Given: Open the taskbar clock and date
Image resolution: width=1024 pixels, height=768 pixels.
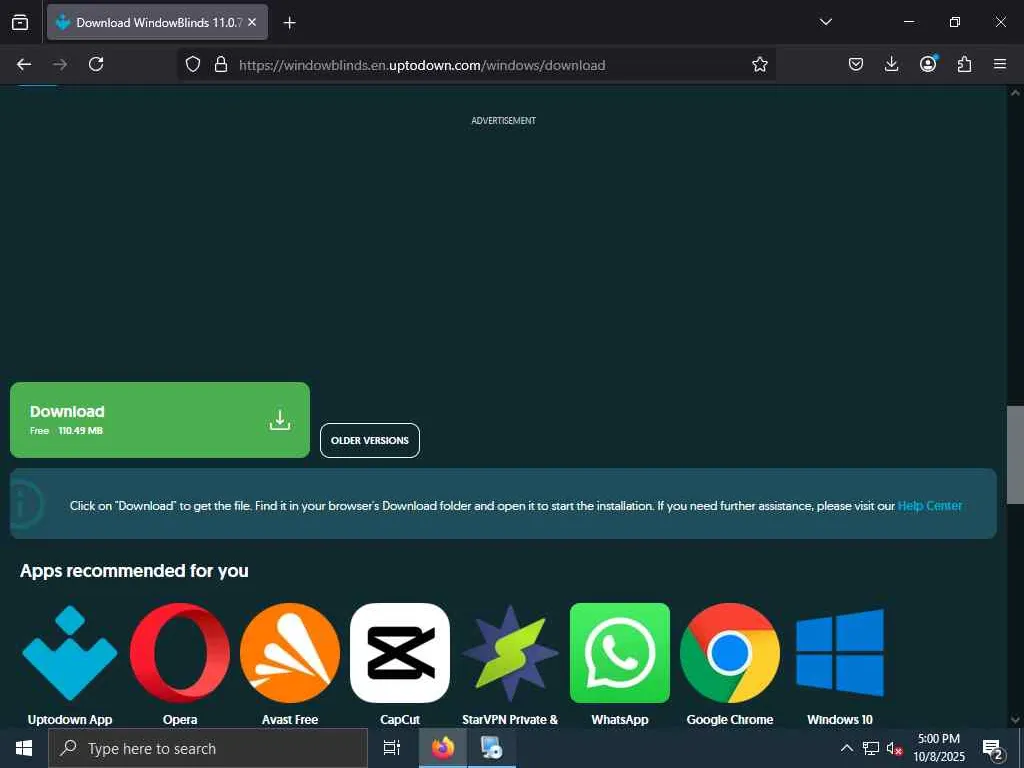Looking at the screenshot, I should click(938, 748).
